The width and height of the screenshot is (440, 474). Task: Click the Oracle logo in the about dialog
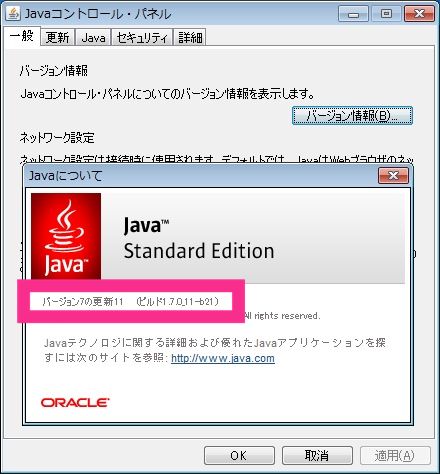click(75, 402)
